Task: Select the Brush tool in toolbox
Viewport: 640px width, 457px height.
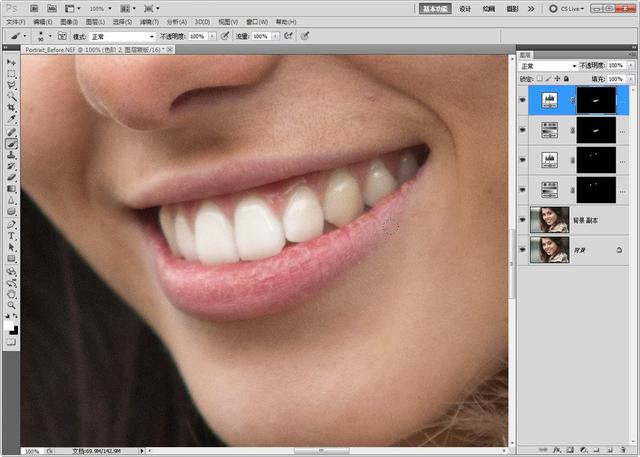Action: [x=11, y=144]
